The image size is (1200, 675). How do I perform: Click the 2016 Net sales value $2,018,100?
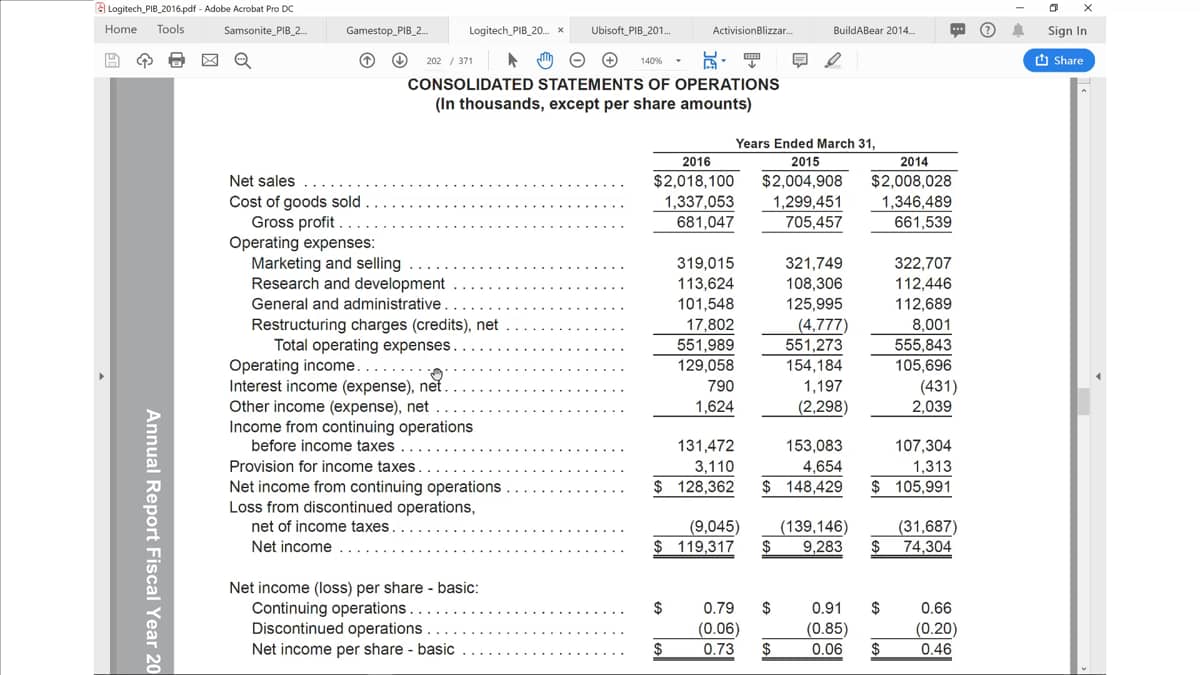click(694, 181)
